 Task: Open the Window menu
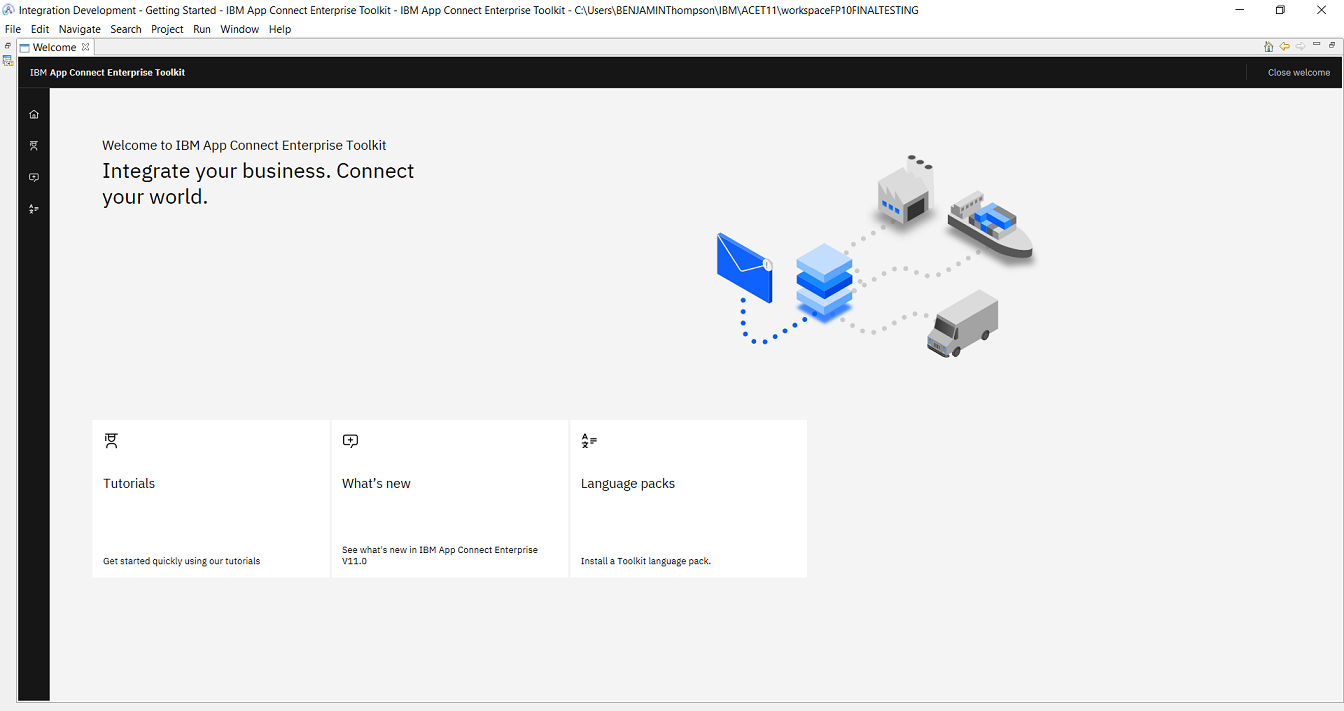coord(240,29)
